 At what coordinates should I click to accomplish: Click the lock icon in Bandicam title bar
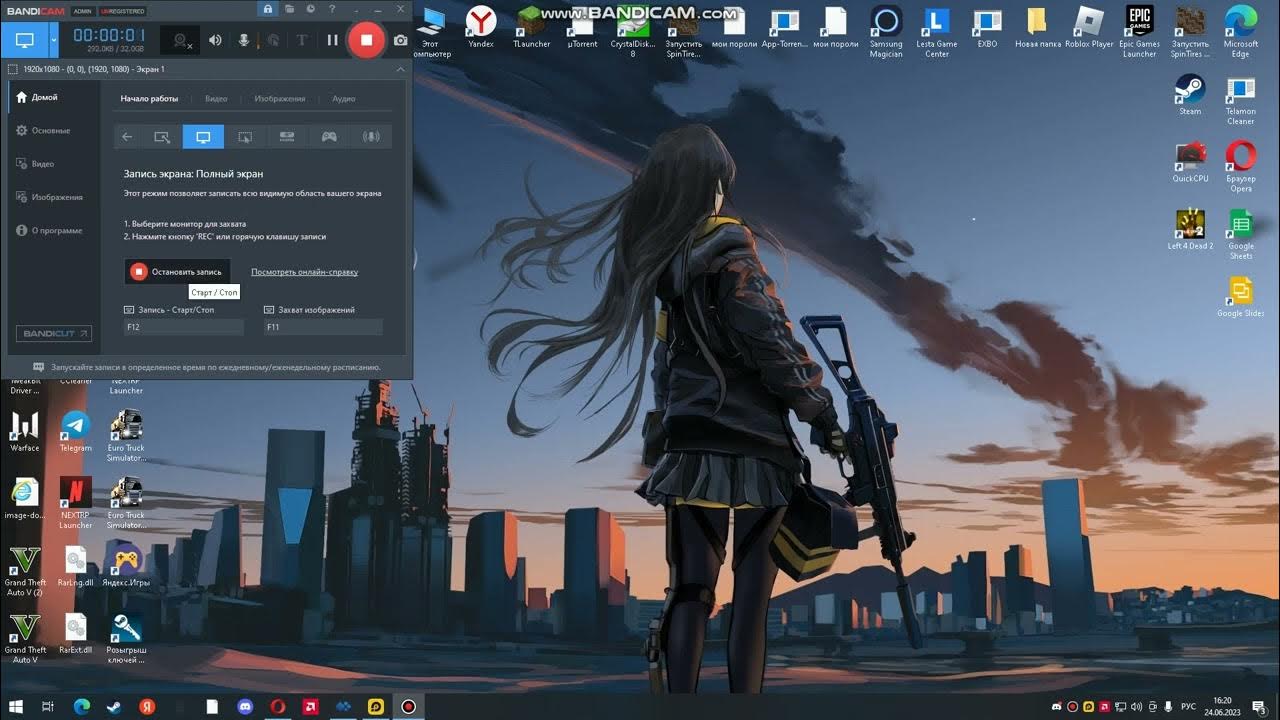coord(267,9)
